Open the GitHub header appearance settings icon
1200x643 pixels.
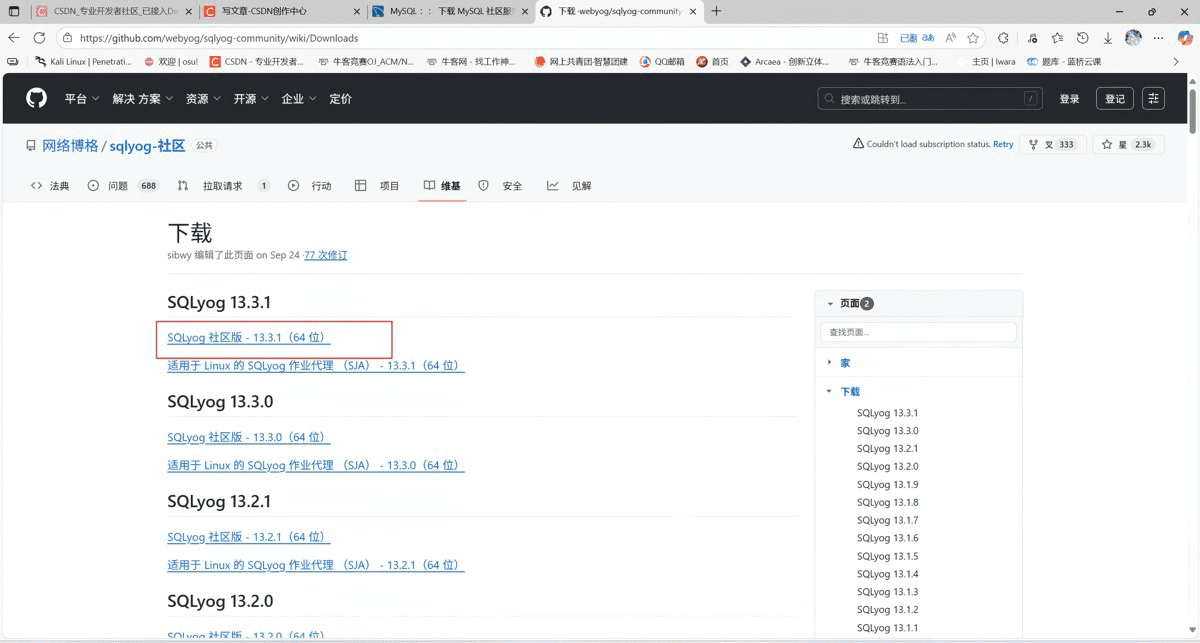pos(1154,98)
